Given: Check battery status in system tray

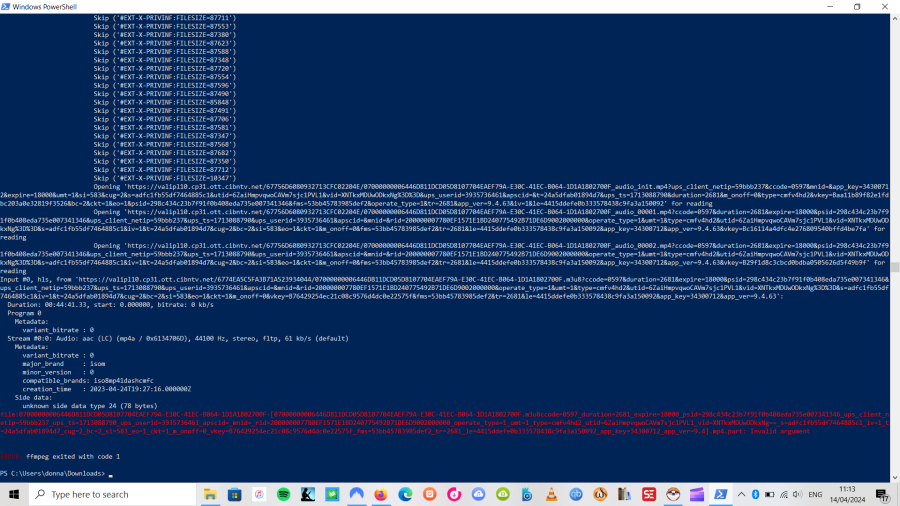Looking at the screenshot, I should [770, 494].
